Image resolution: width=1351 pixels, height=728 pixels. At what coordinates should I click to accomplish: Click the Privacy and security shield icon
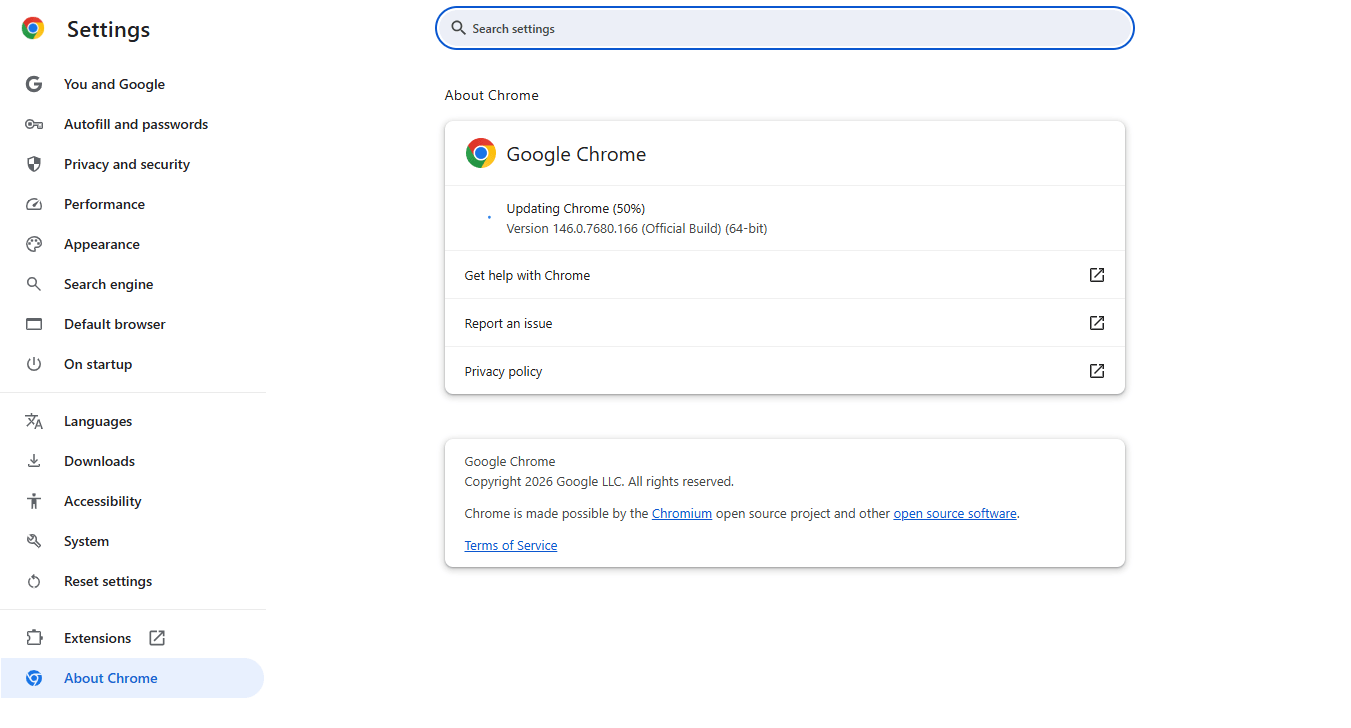point(34,164)
